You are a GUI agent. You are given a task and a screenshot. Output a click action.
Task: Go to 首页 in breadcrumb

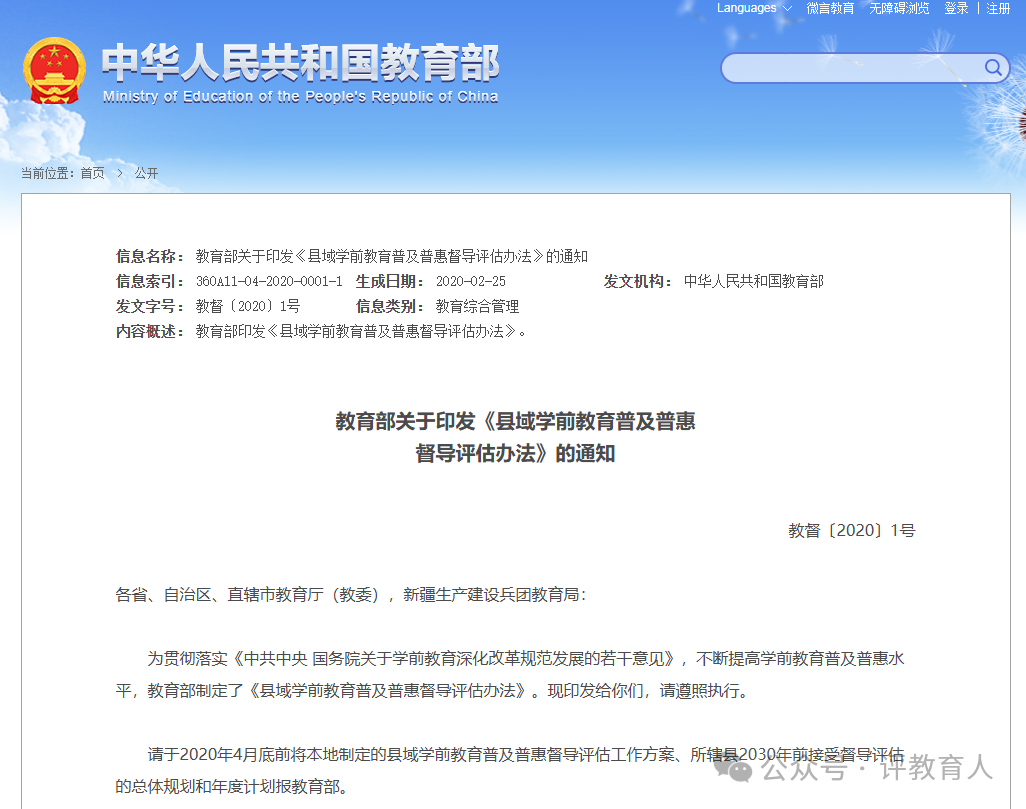(92, 173)
